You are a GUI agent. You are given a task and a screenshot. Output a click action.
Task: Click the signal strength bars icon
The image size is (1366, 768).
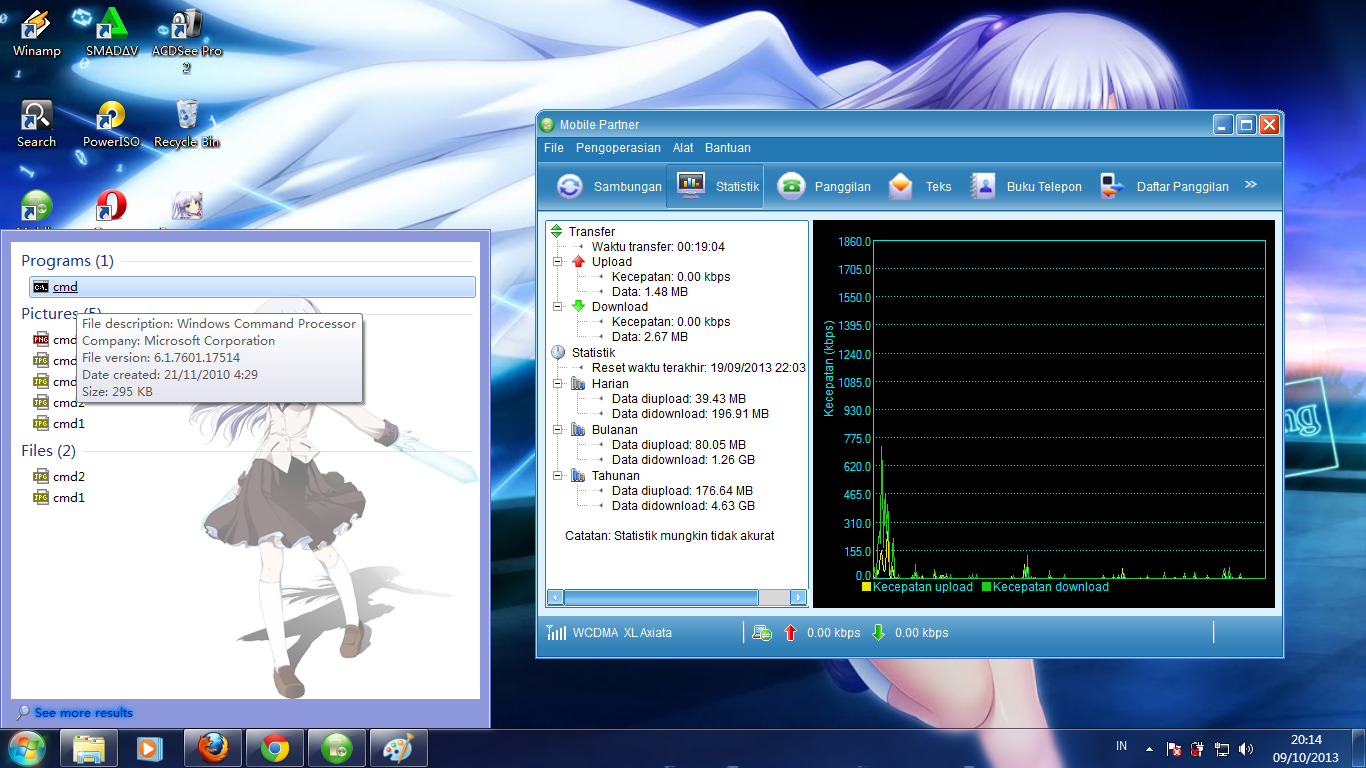pos(556,632)
